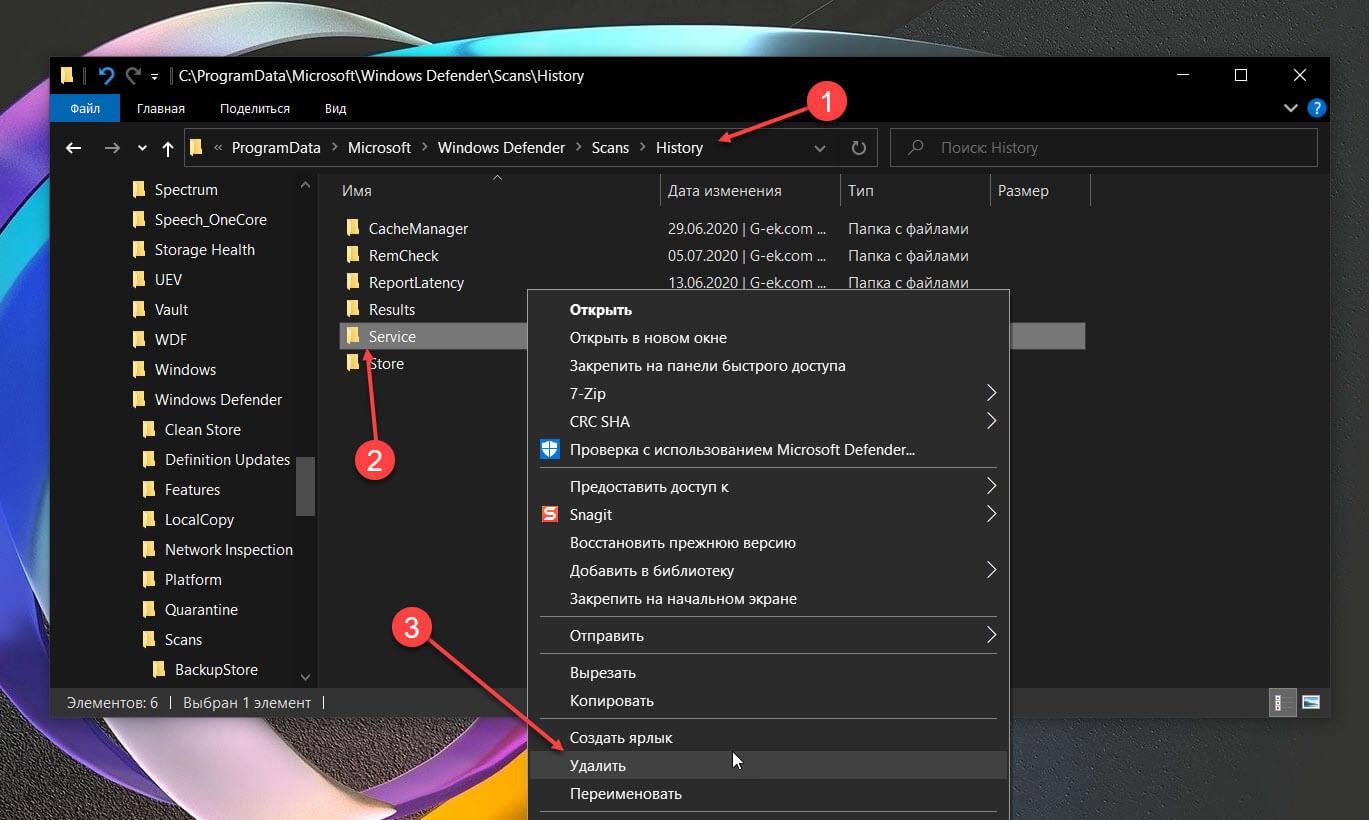1369x820 pixels.
Task: Switch to large icons view in status bar
Action: point(1311,702)
